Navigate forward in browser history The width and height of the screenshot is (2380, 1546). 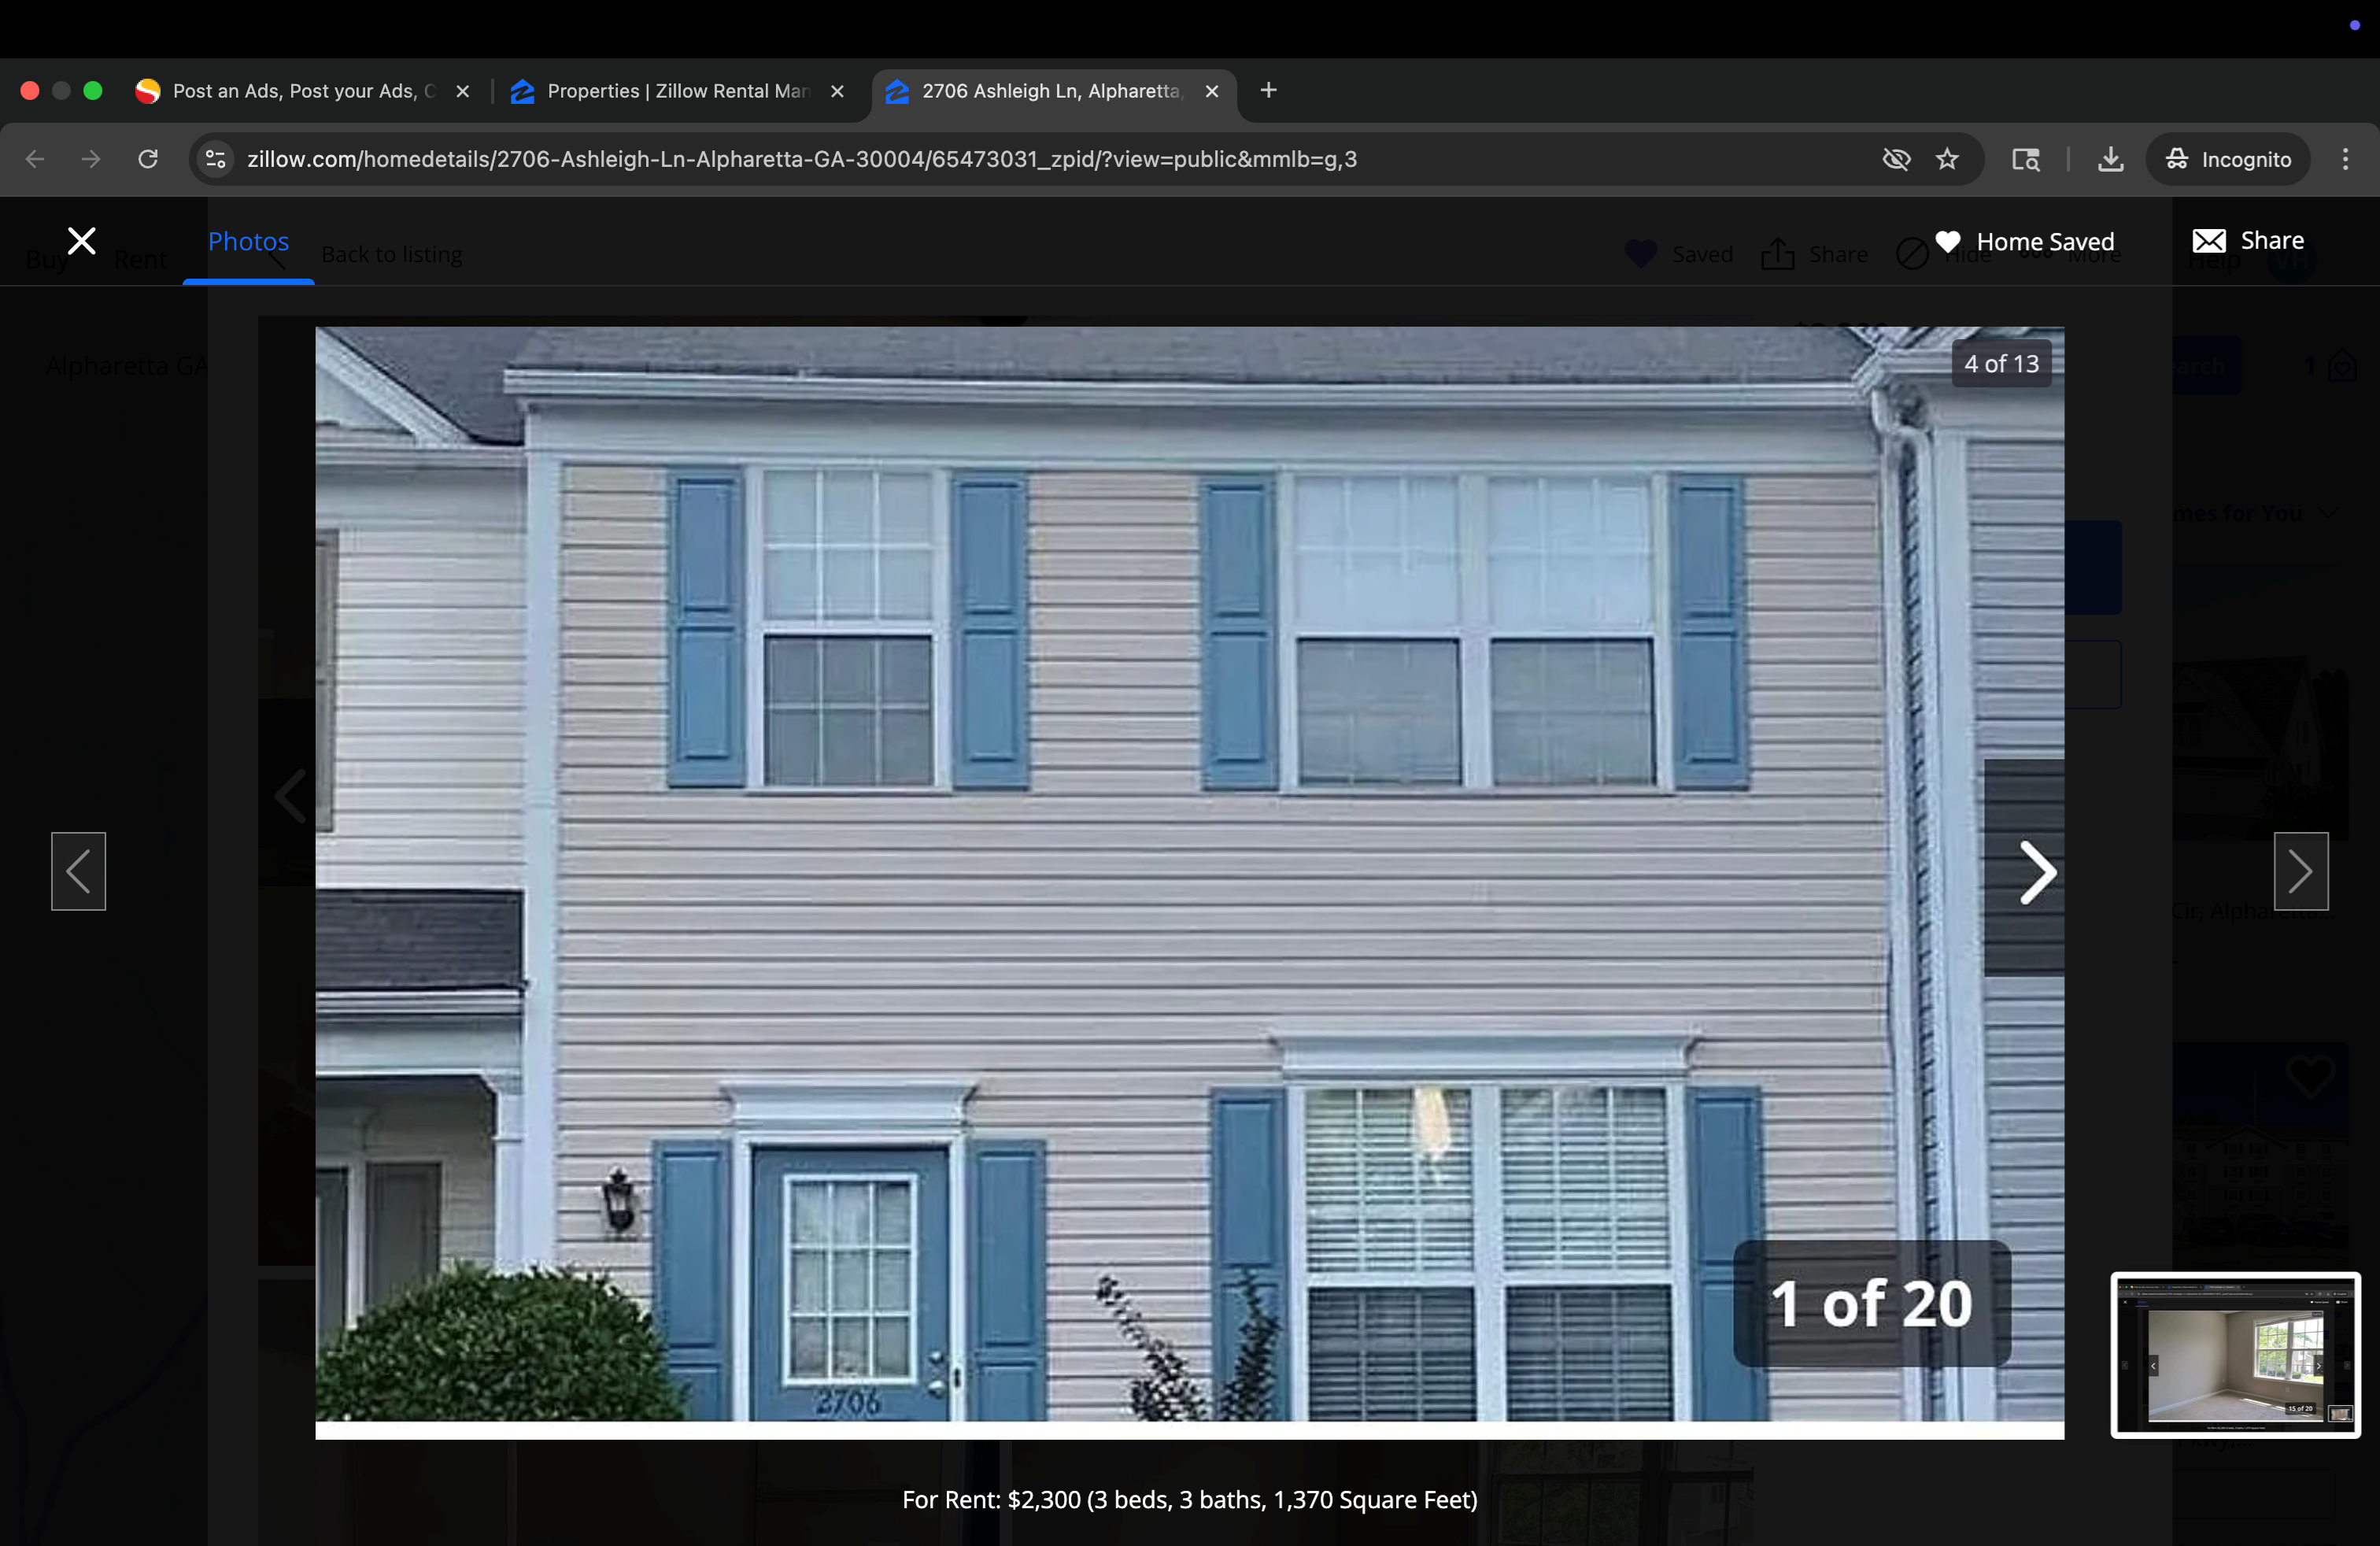point(91,159)
